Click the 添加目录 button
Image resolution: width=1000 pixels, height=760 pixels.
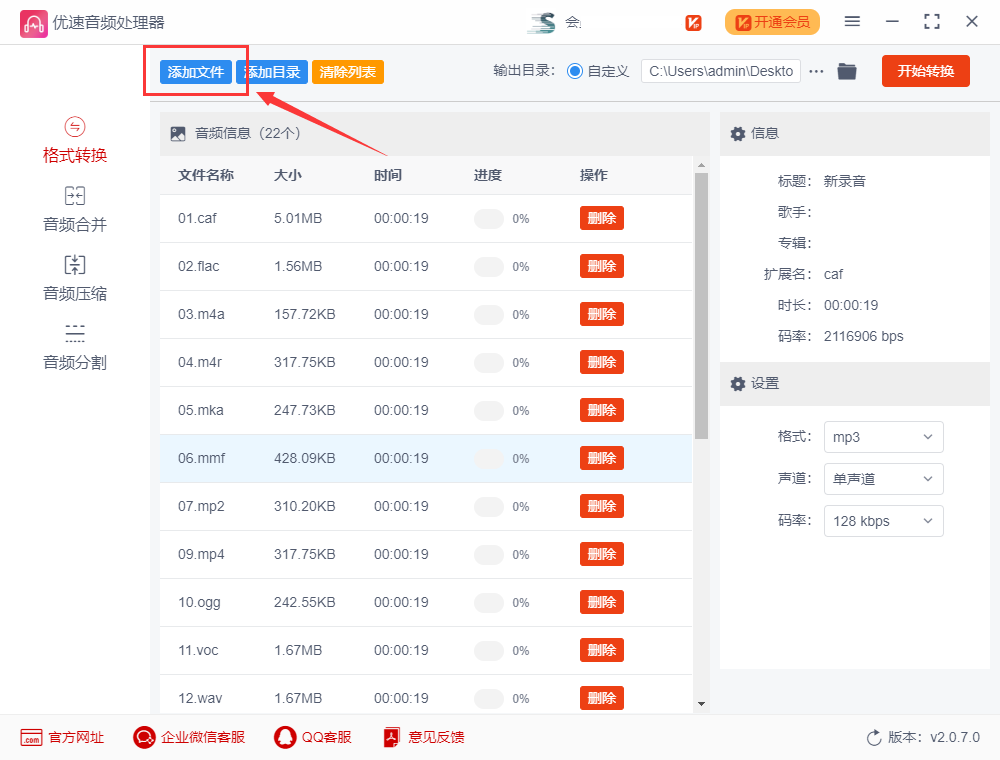tap(272, 72)
